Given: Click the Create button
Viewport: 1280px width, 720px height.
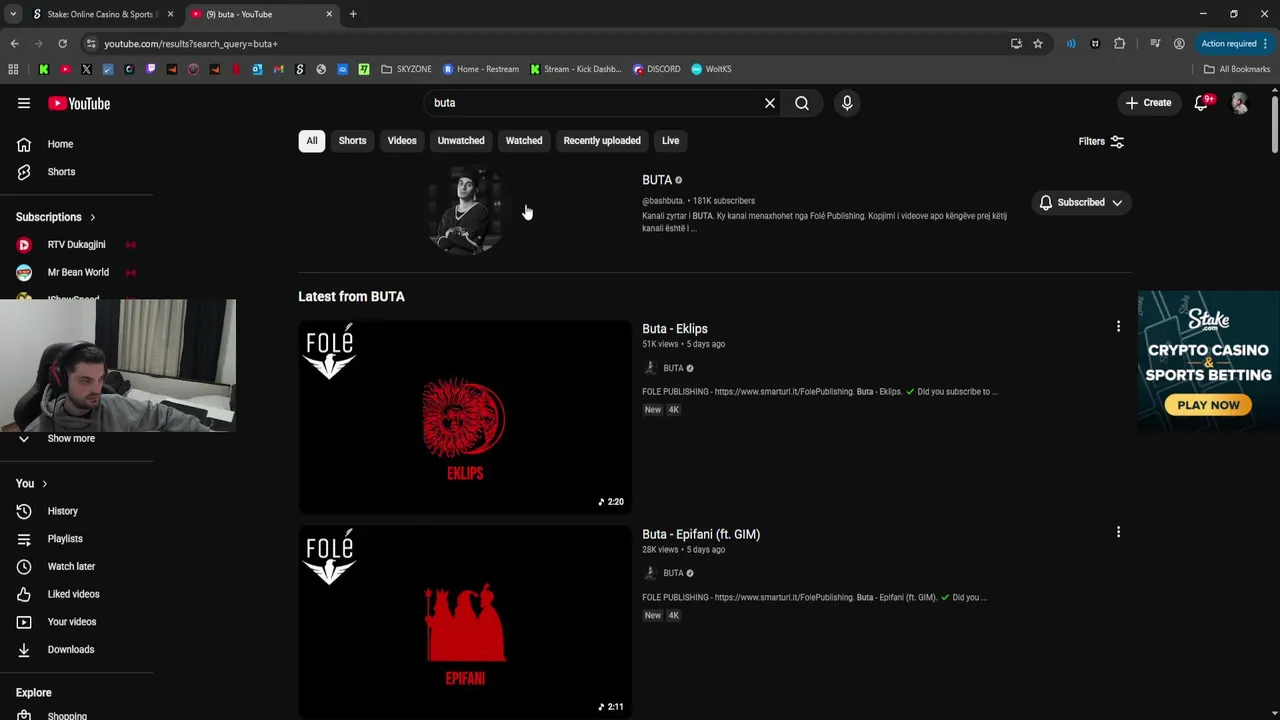Looking at the screenshot, I should click(x=1148, y=103).
